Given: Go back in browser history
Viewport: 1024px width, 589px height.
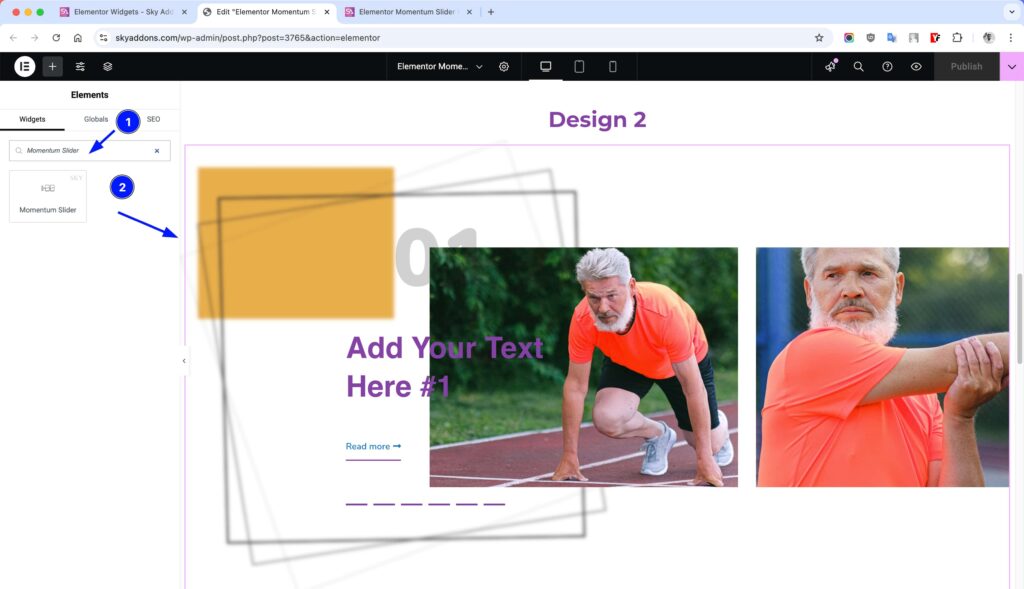Looking at the screenshot, I should pyautogui.click(x=13, y=38).
